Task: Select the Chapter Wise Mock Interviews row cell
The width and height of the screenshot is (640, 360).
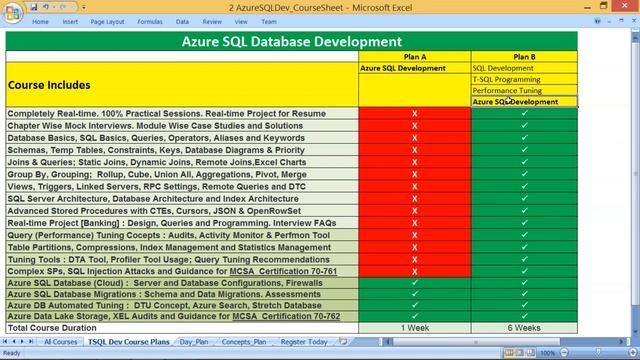Action: 182,126
